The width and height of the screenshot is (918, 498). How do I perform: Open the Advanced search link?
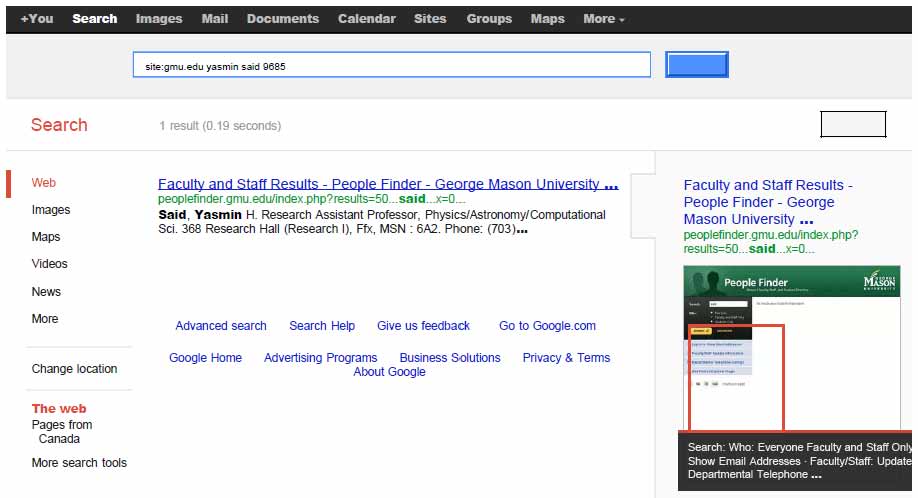[x=221, y=326]
